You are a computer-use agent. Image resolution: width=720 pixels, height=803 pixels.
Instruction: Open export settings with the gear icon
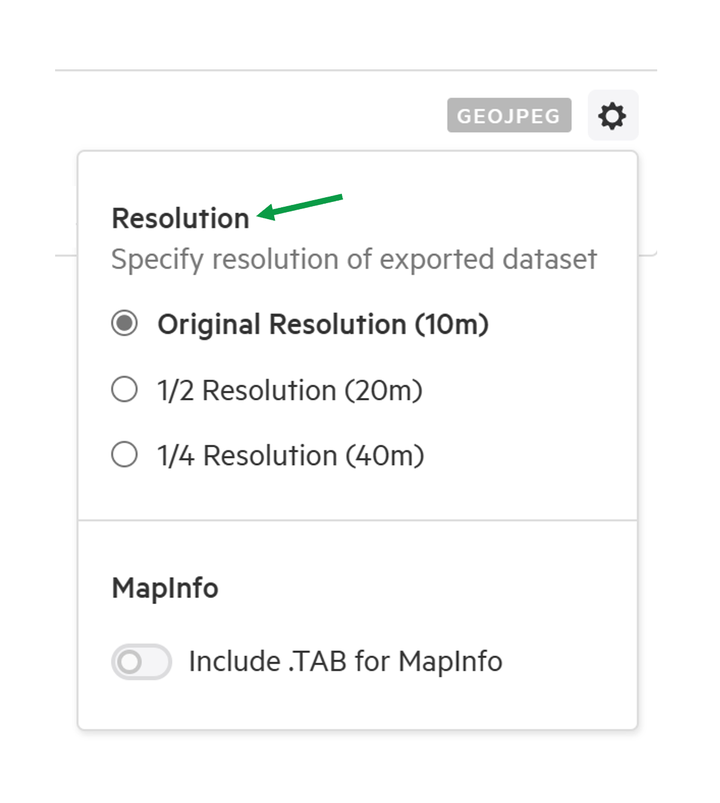(x=612, y=116)
